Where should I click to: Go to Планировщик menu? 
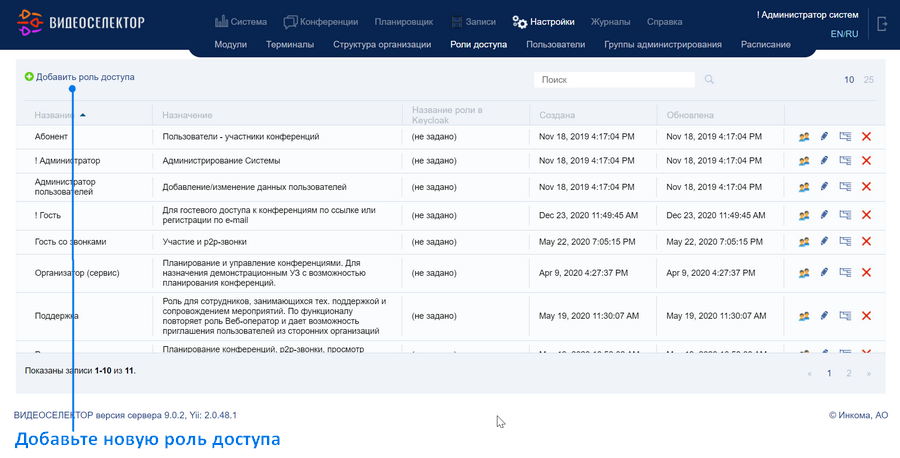[404, 22]
